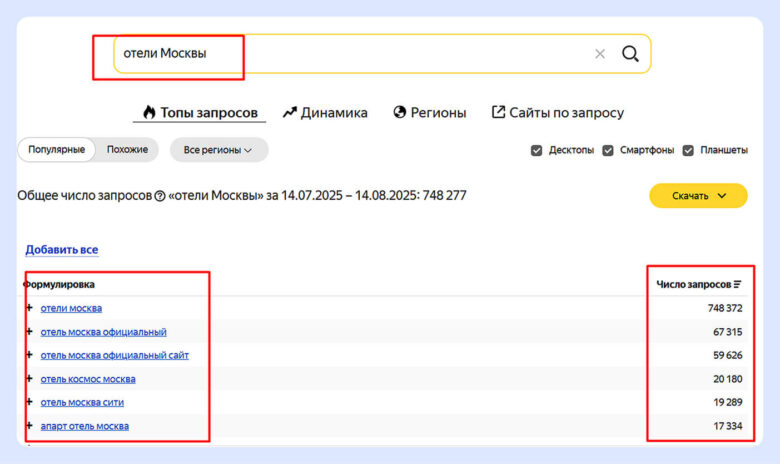780x464 pixels.
Task: Click plus icon beside отель космос москва
Action: point(30,379)
